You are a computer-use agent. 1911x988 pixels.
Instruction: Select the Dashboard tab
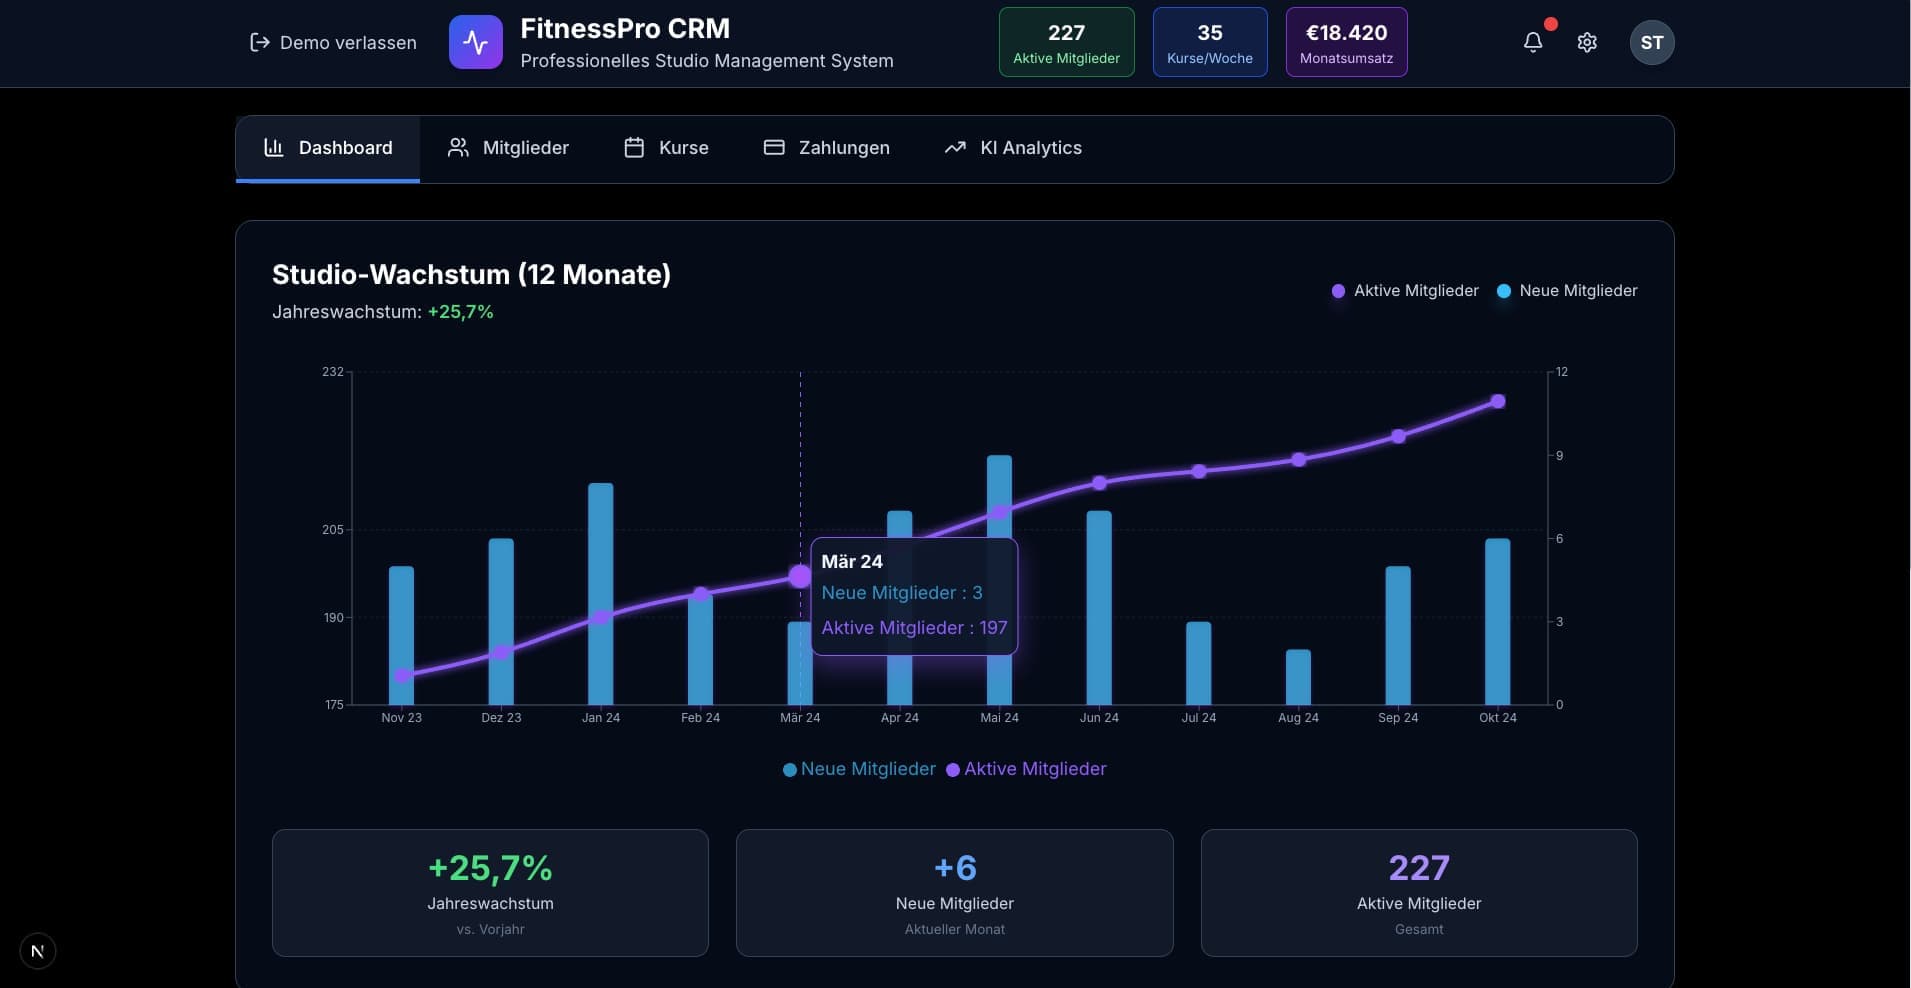[328, 148]
